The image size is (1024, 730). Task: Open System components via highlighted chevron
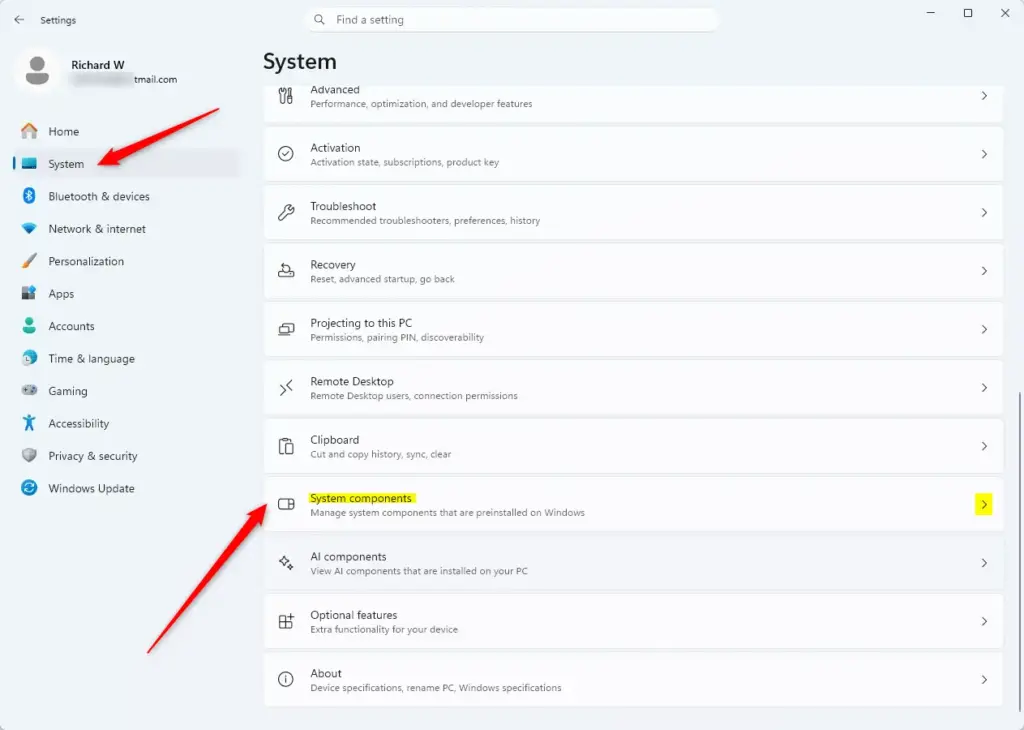[x=984, y=504]
